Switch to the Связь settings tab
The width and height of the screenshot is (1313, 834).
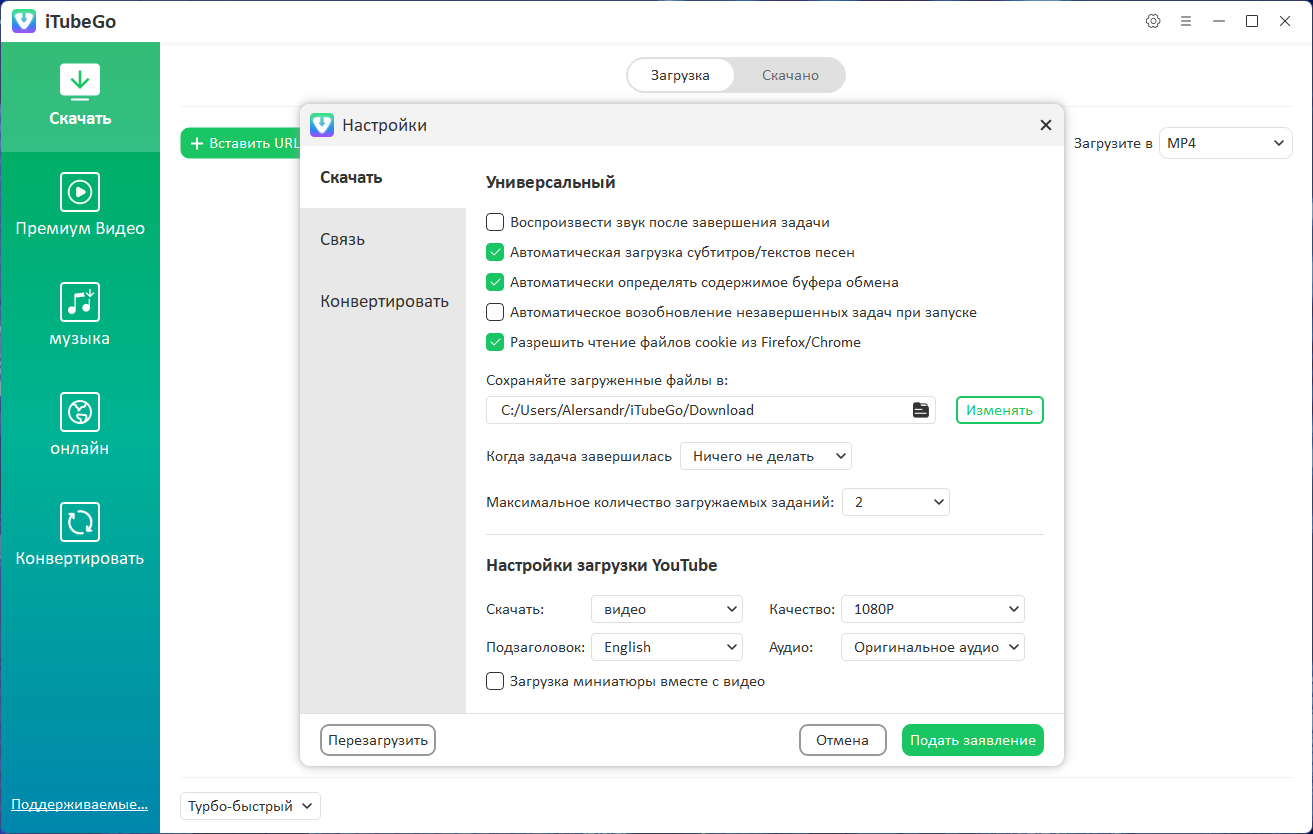coord(343,240)
